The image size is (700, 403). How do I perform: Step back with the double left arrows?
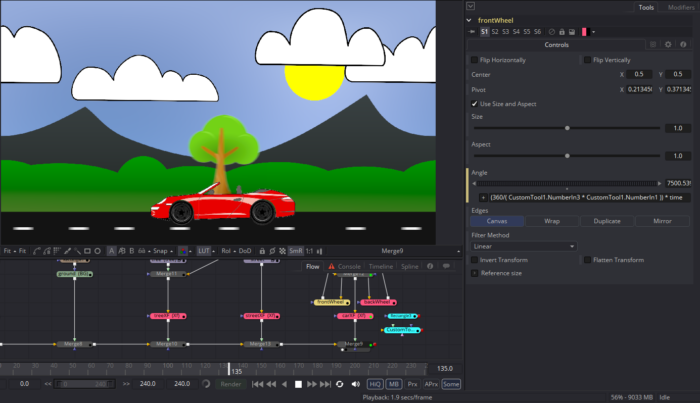pyautogui.click(x=271, y=384)
